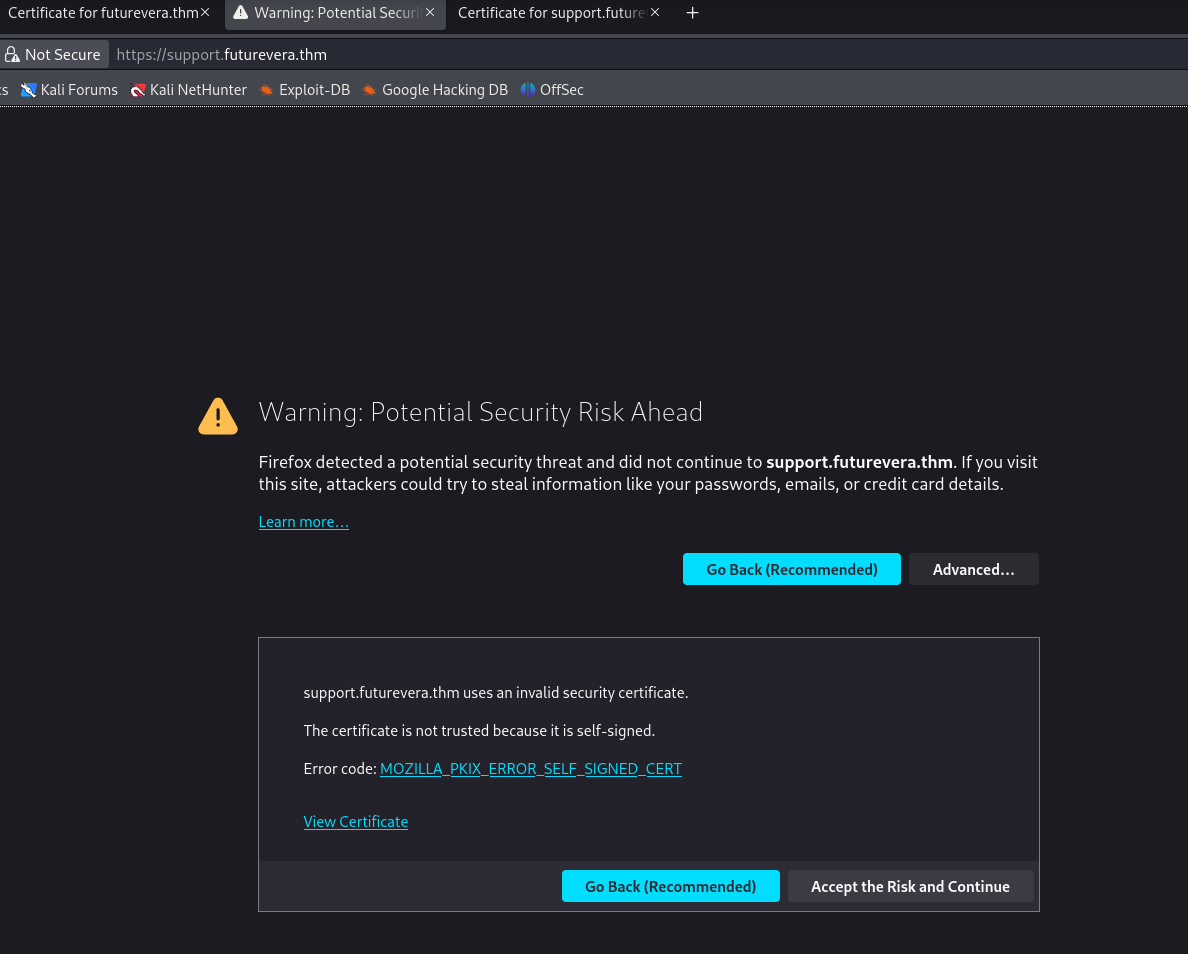Switch to 'Certificate for support.future' tab
This screenshot has width=1188, height=954.
click(x=550, y=13)
